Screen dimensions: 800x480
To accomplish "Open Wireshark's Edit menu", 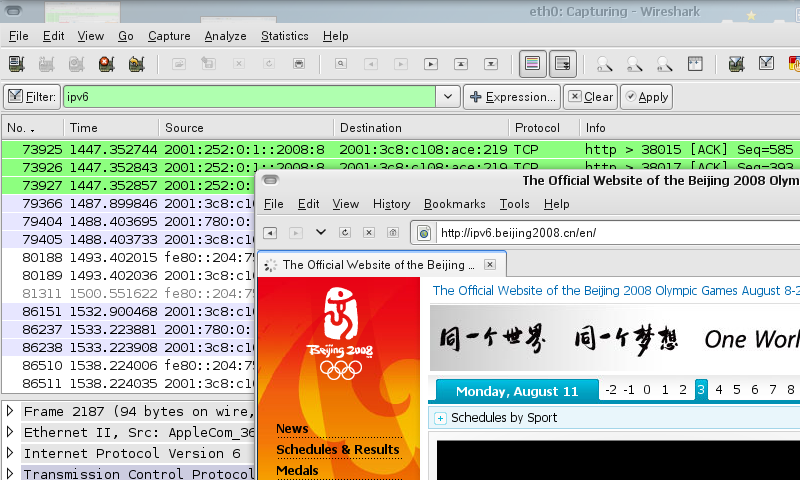I will [54, 36].
